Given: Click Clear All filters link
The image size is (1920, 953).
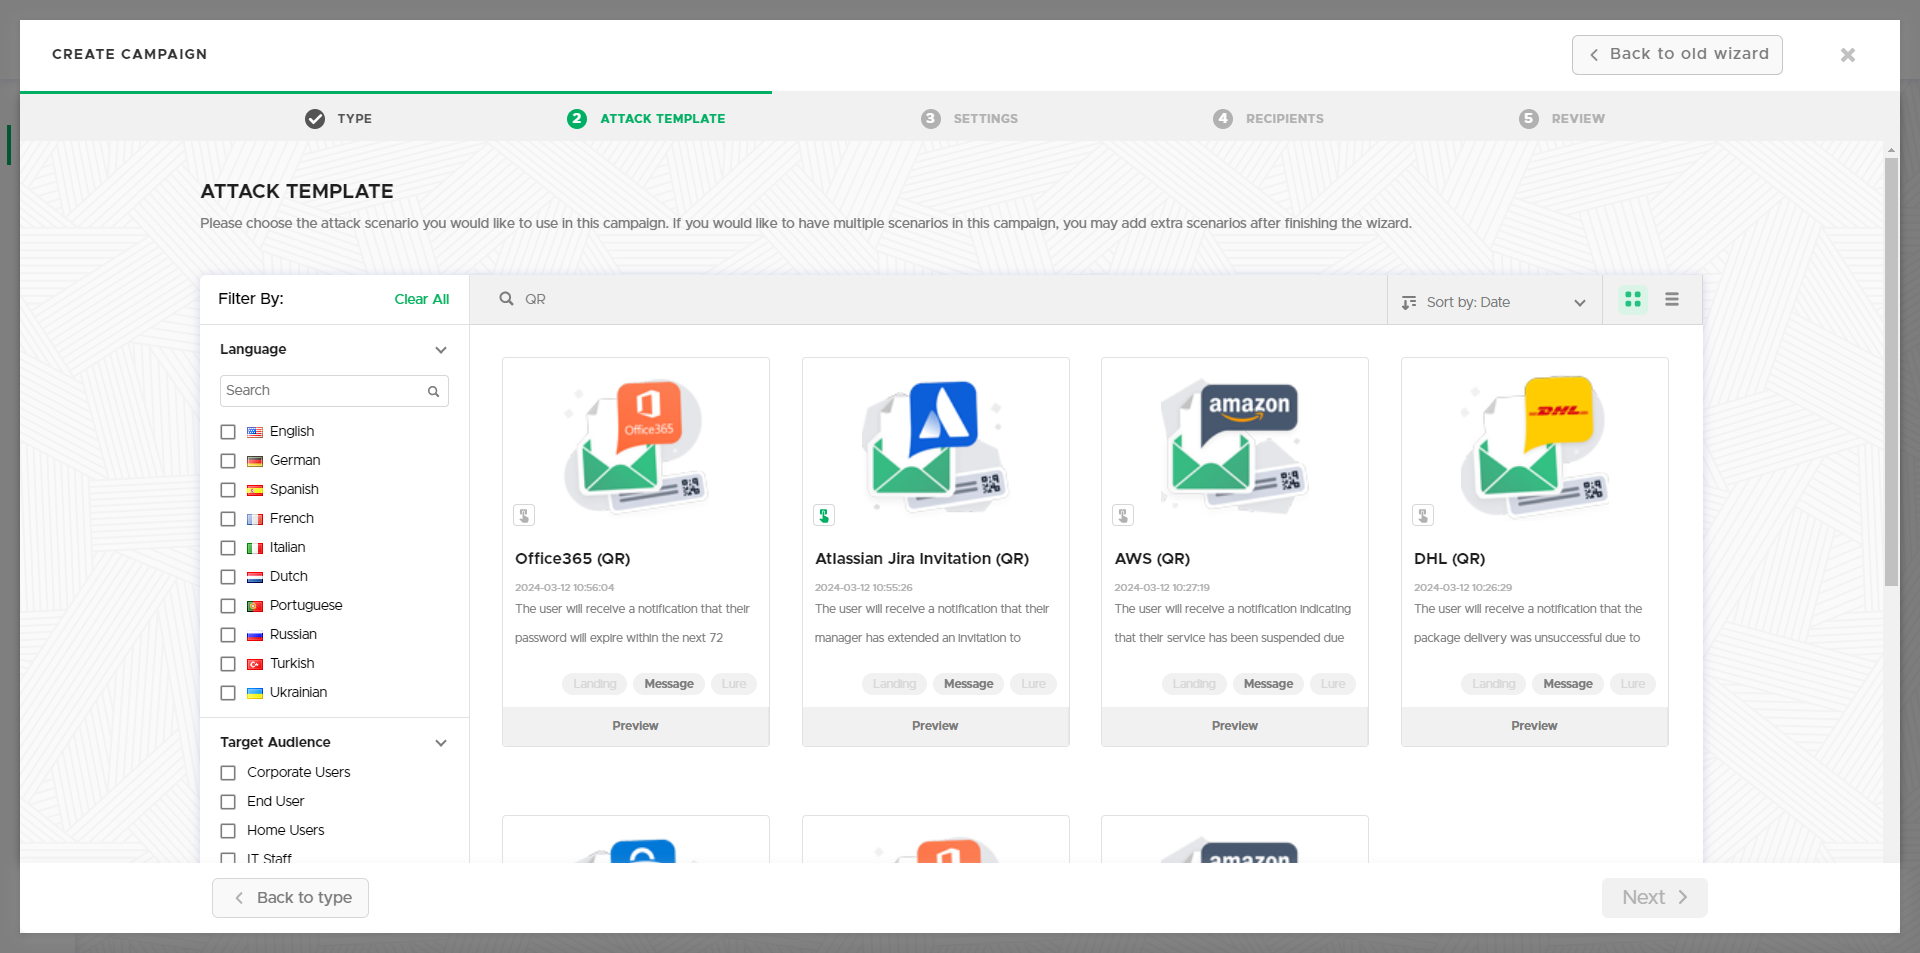Looking at the screenshot, I should (421, 299).
